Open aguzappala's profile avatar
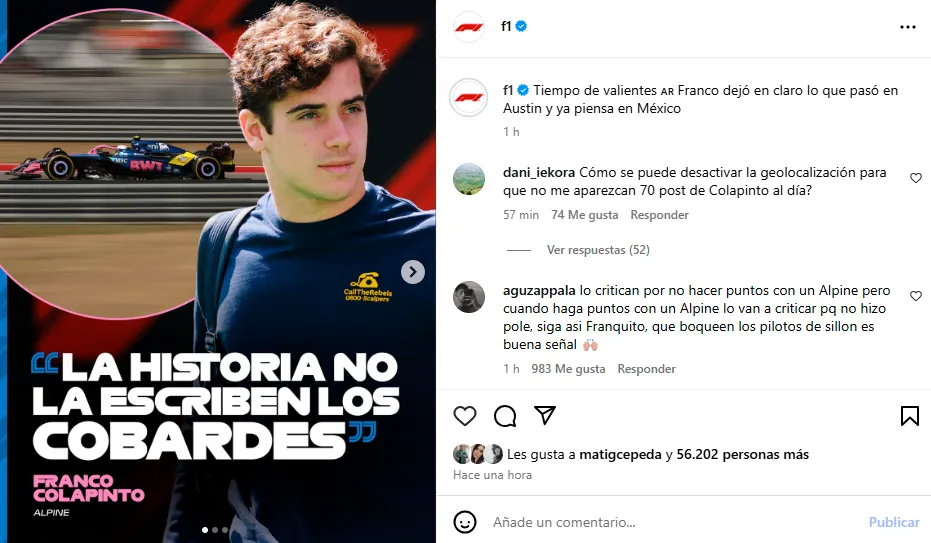Screen dimensions: 931x543 [468, 297]
